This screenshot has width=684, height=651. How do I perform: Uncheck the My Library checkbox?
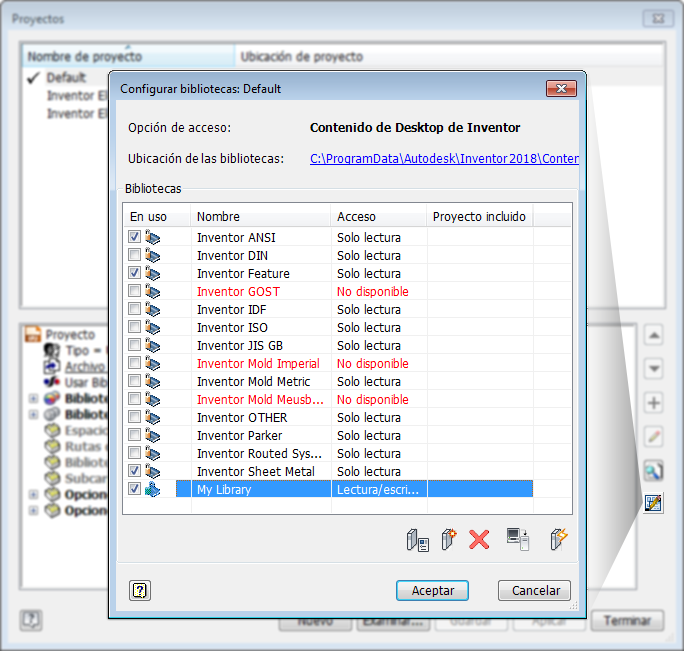(134, 489)
